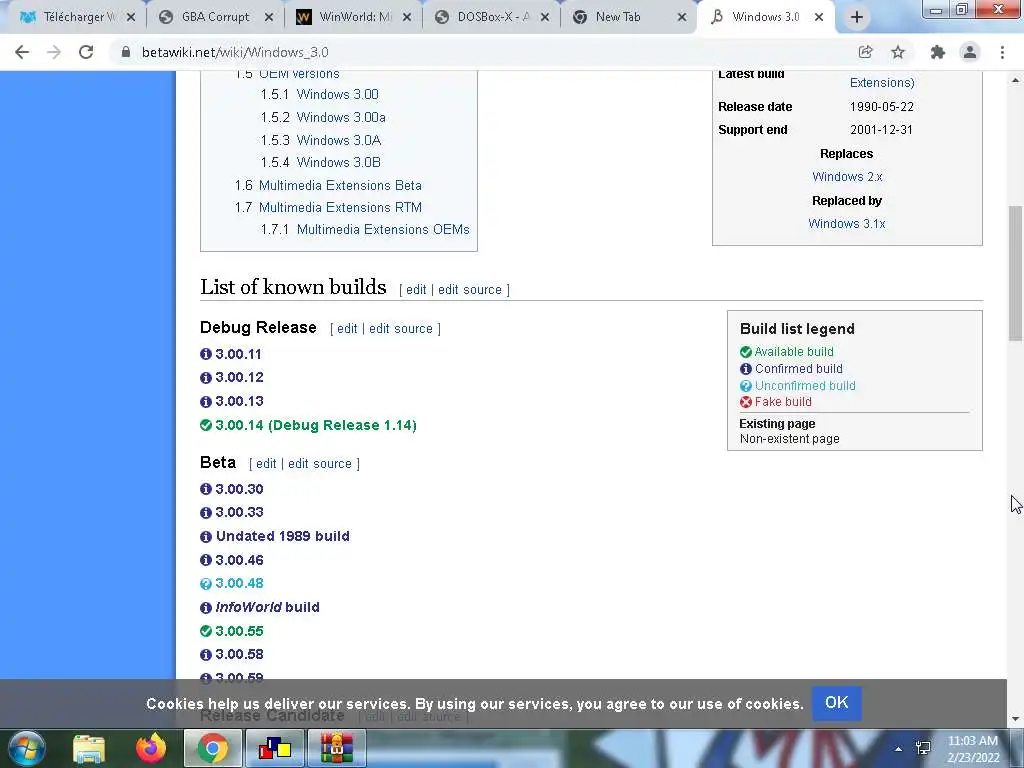This screenshot has height=768, width=1024.
Task: View site information via lock icon
Action: click(126, 52)
